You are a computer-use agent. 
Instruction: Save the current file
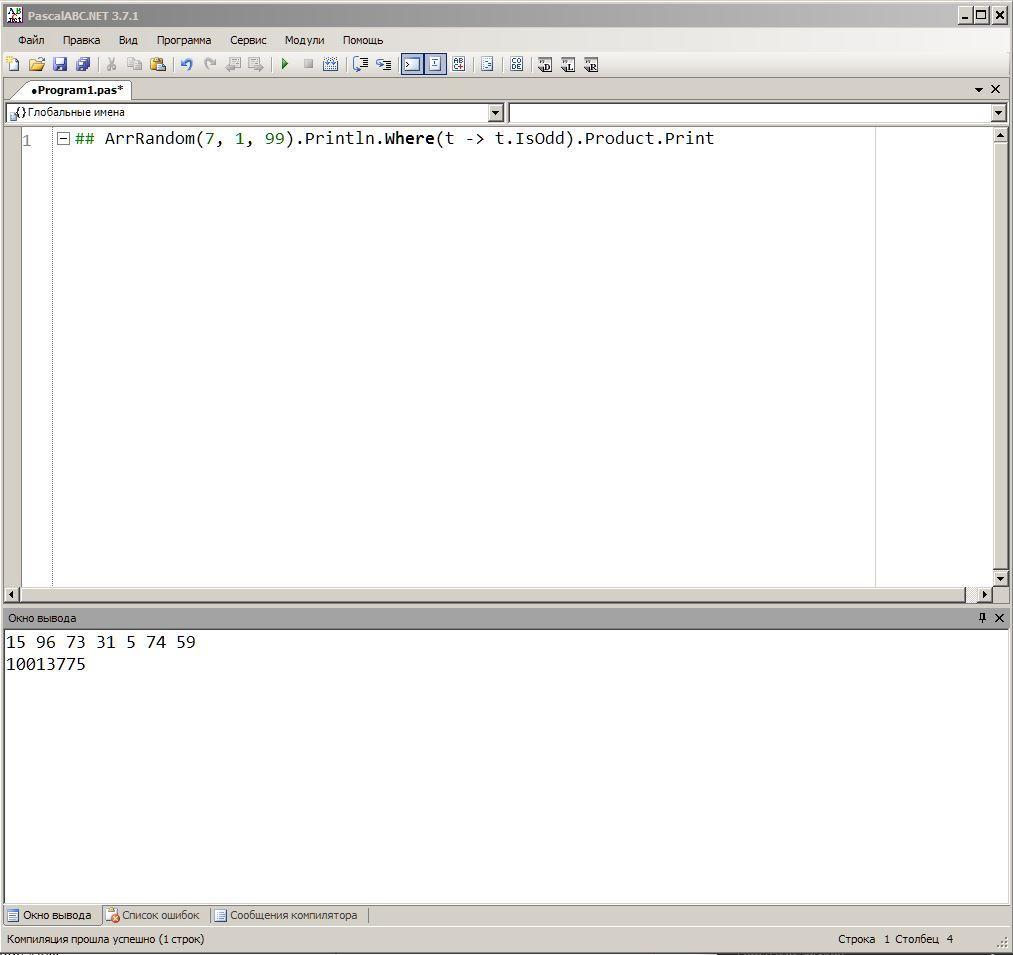tap(60, 64)
